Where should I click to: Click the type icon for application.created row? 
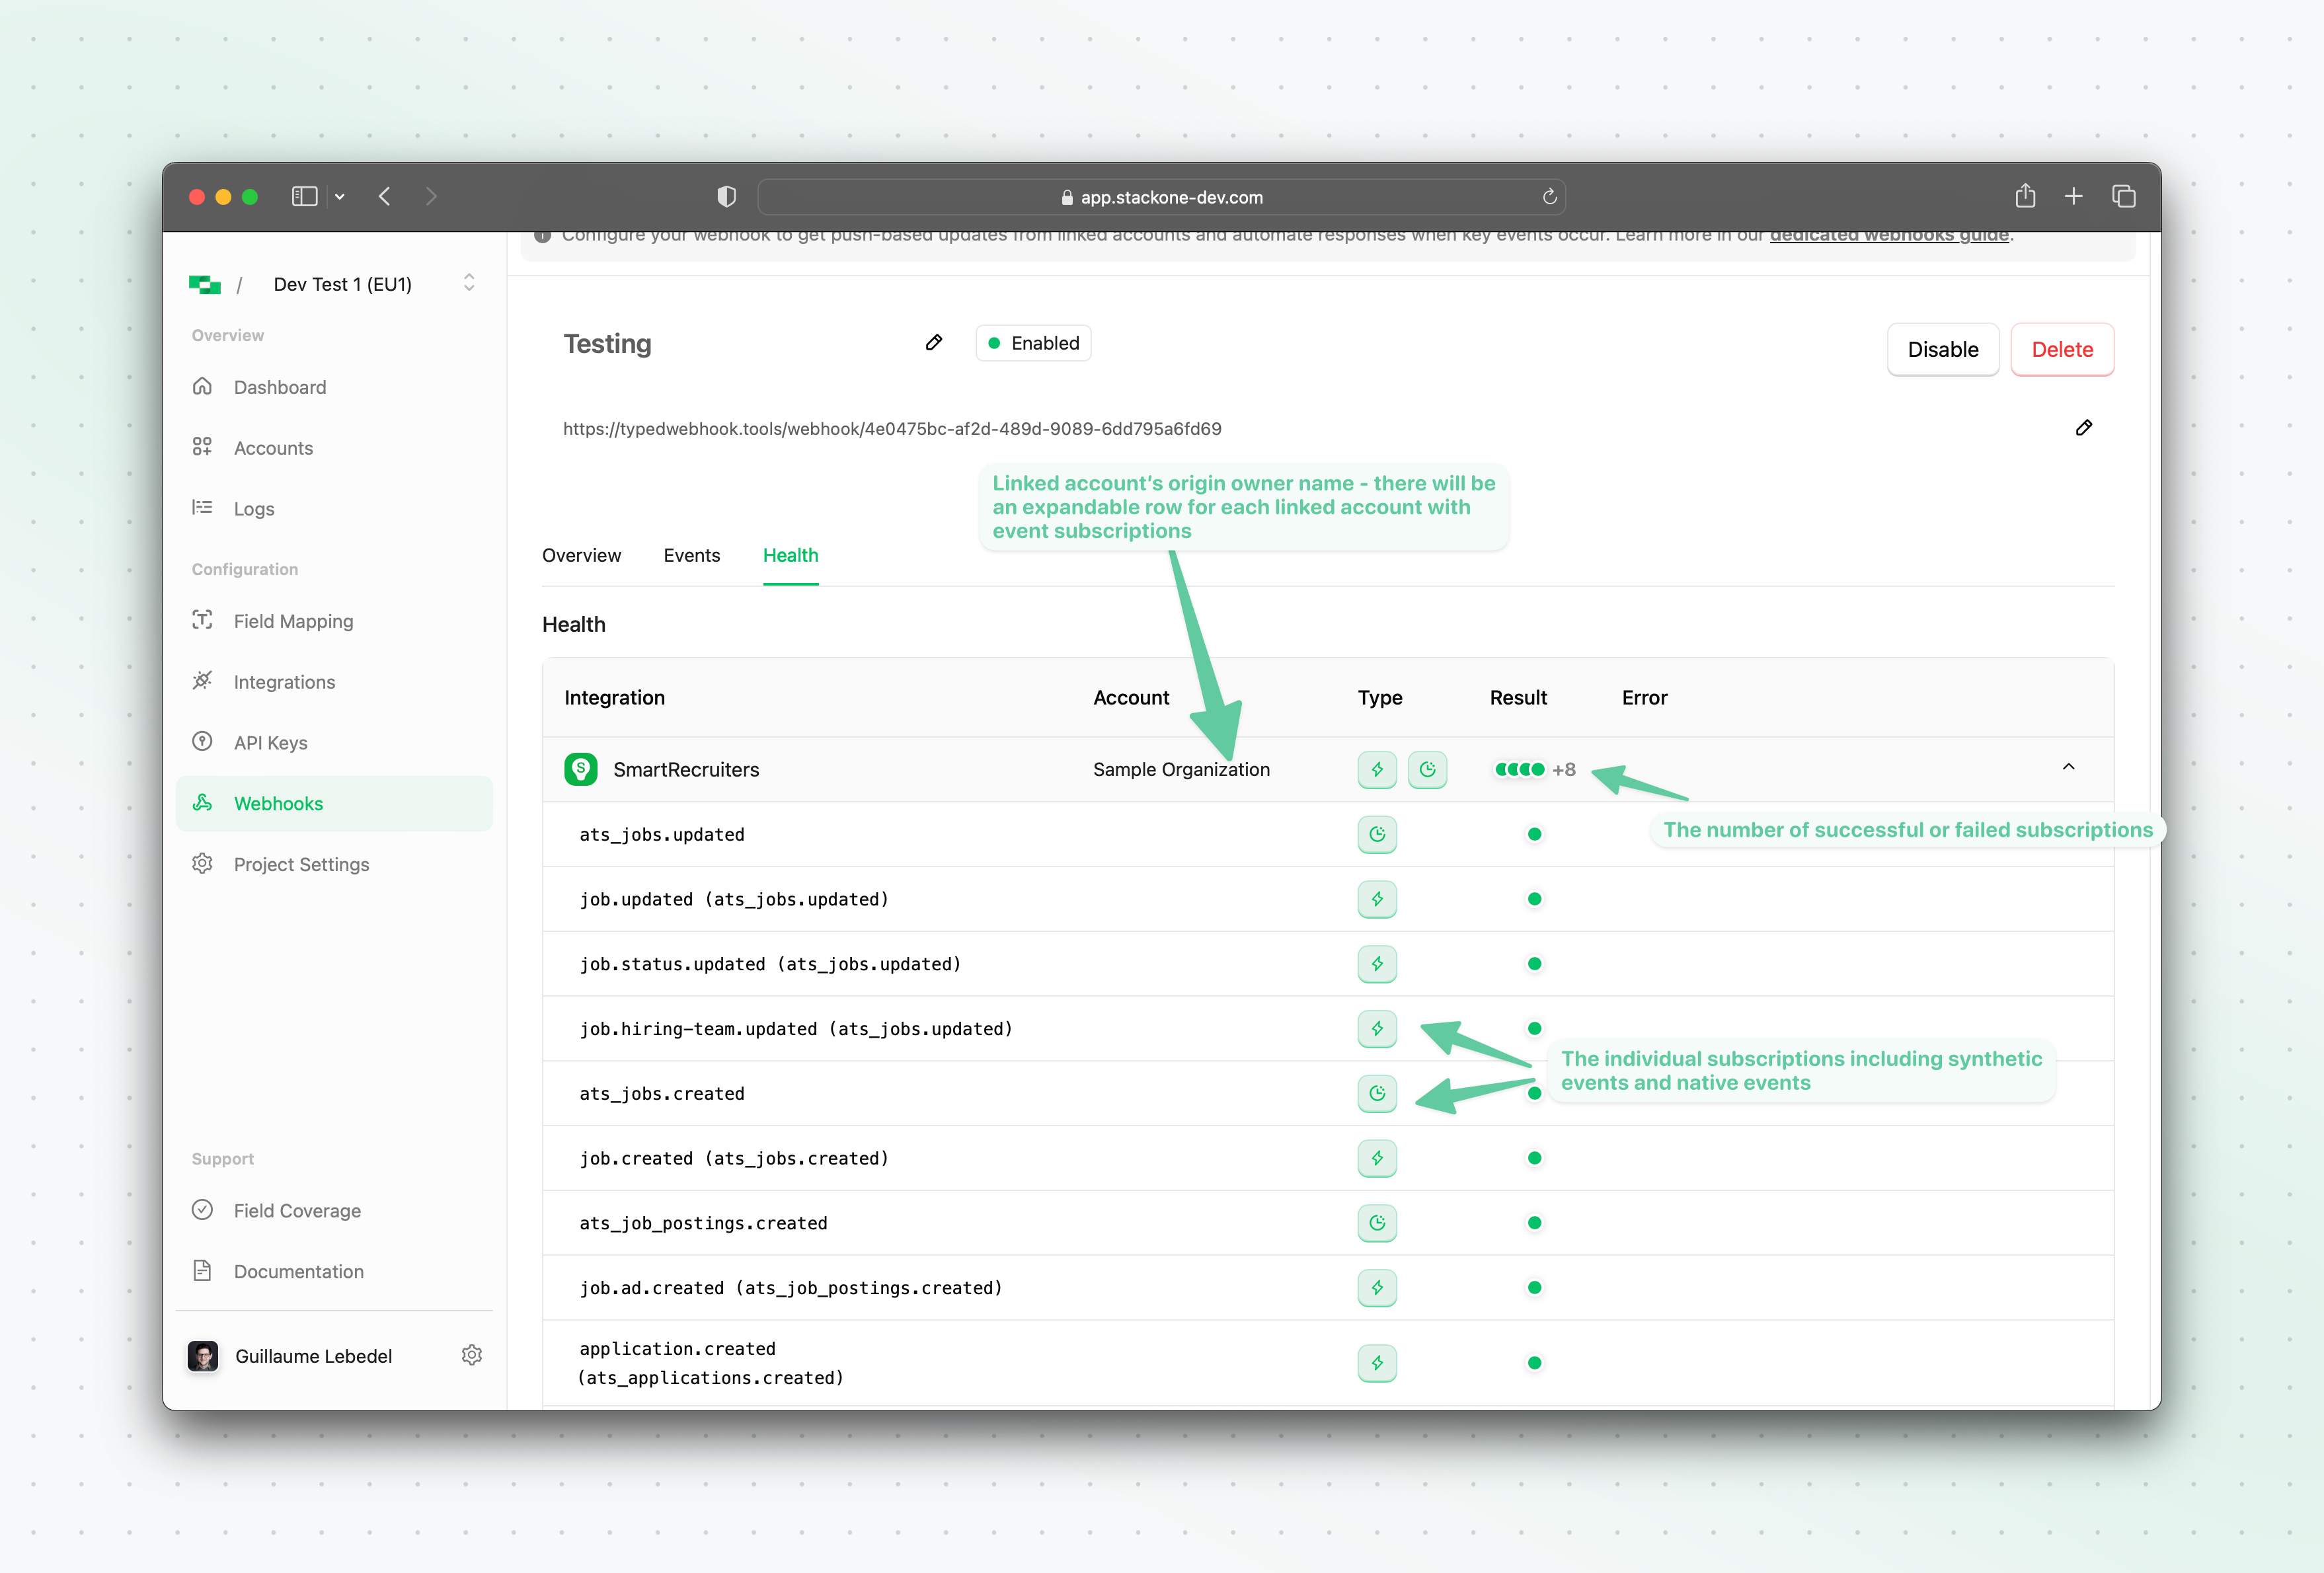click(1377, 1363)
